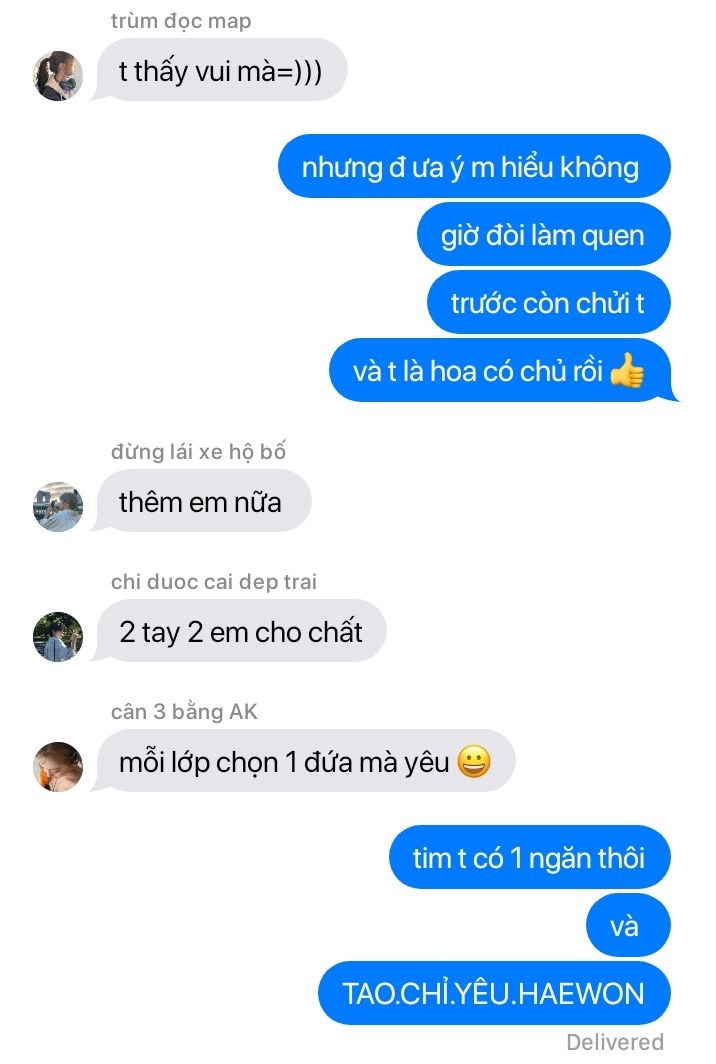Tap the thumbs-up emoji in the blue bubble
716x1064 pixels.
click(626, 370)
